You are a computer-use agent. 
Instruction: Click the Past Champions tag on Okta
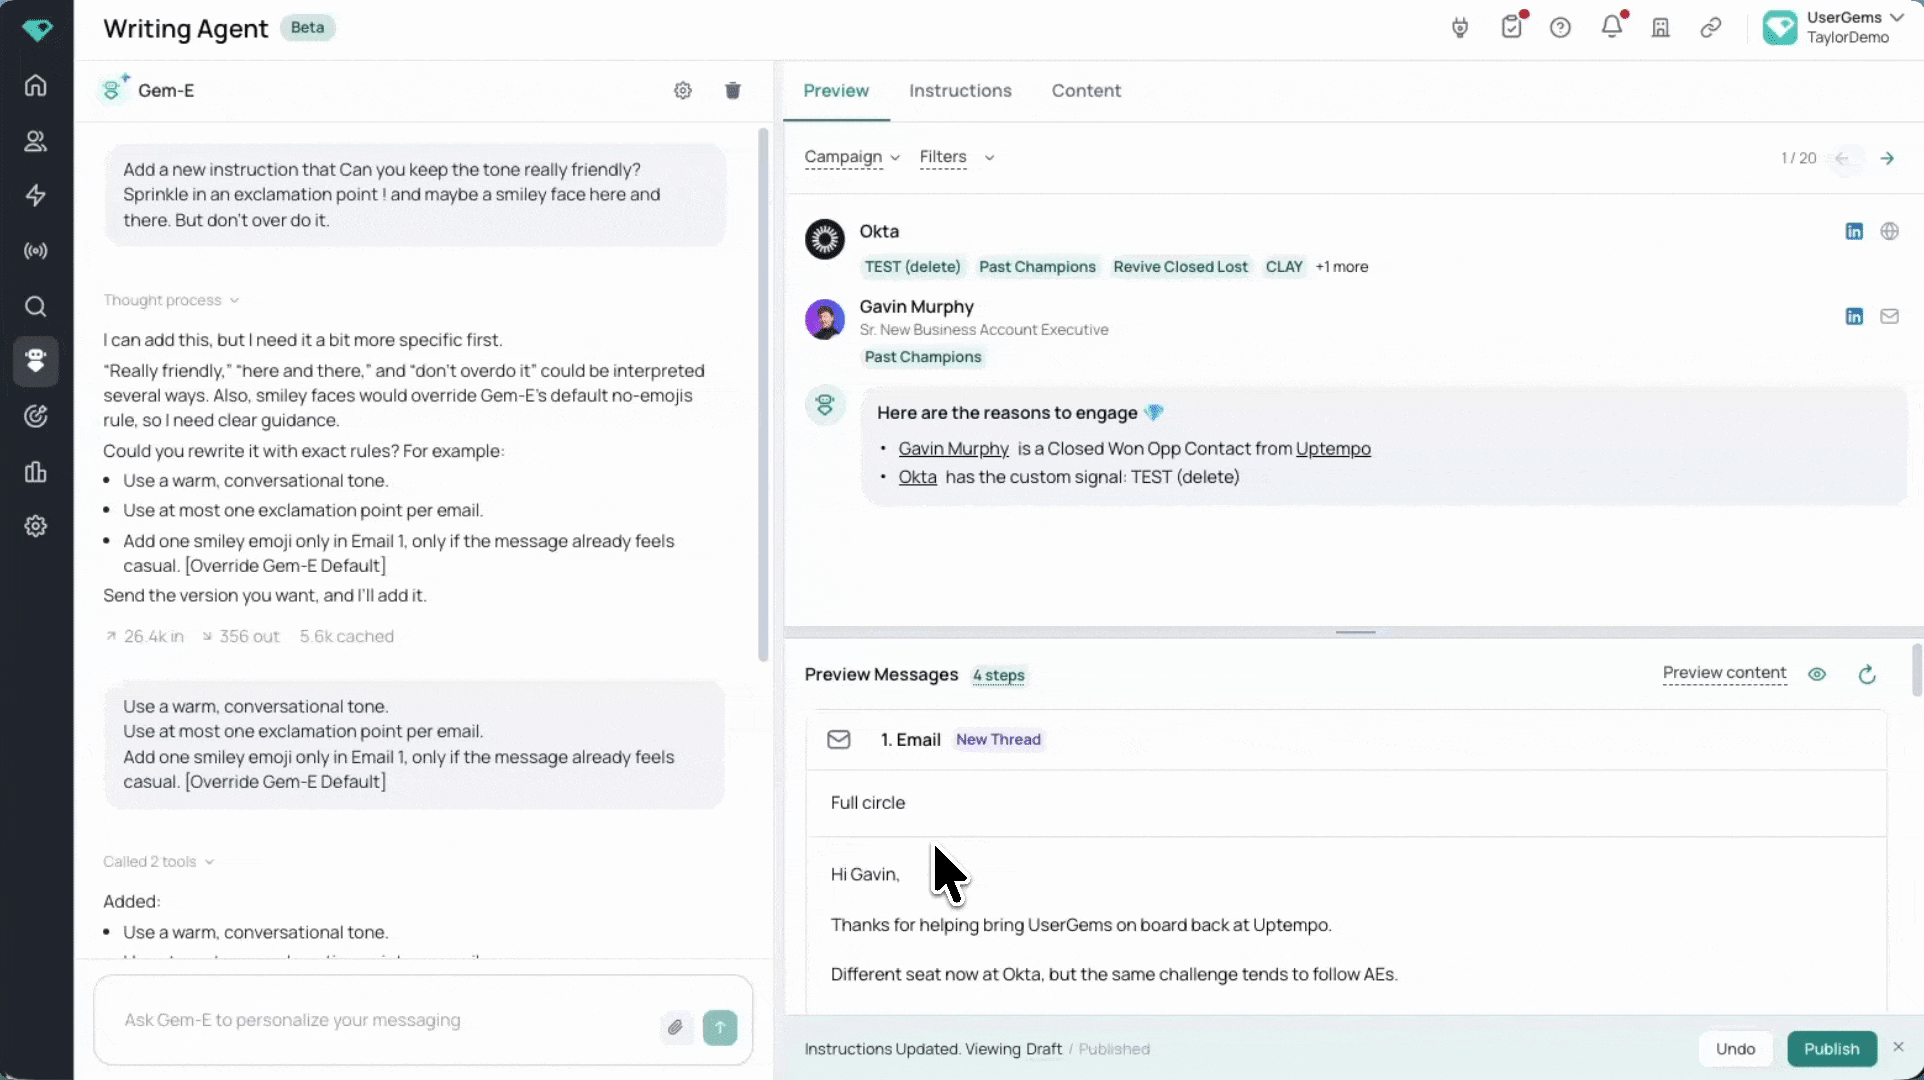pyautogui.click(x=1037, y=267)
